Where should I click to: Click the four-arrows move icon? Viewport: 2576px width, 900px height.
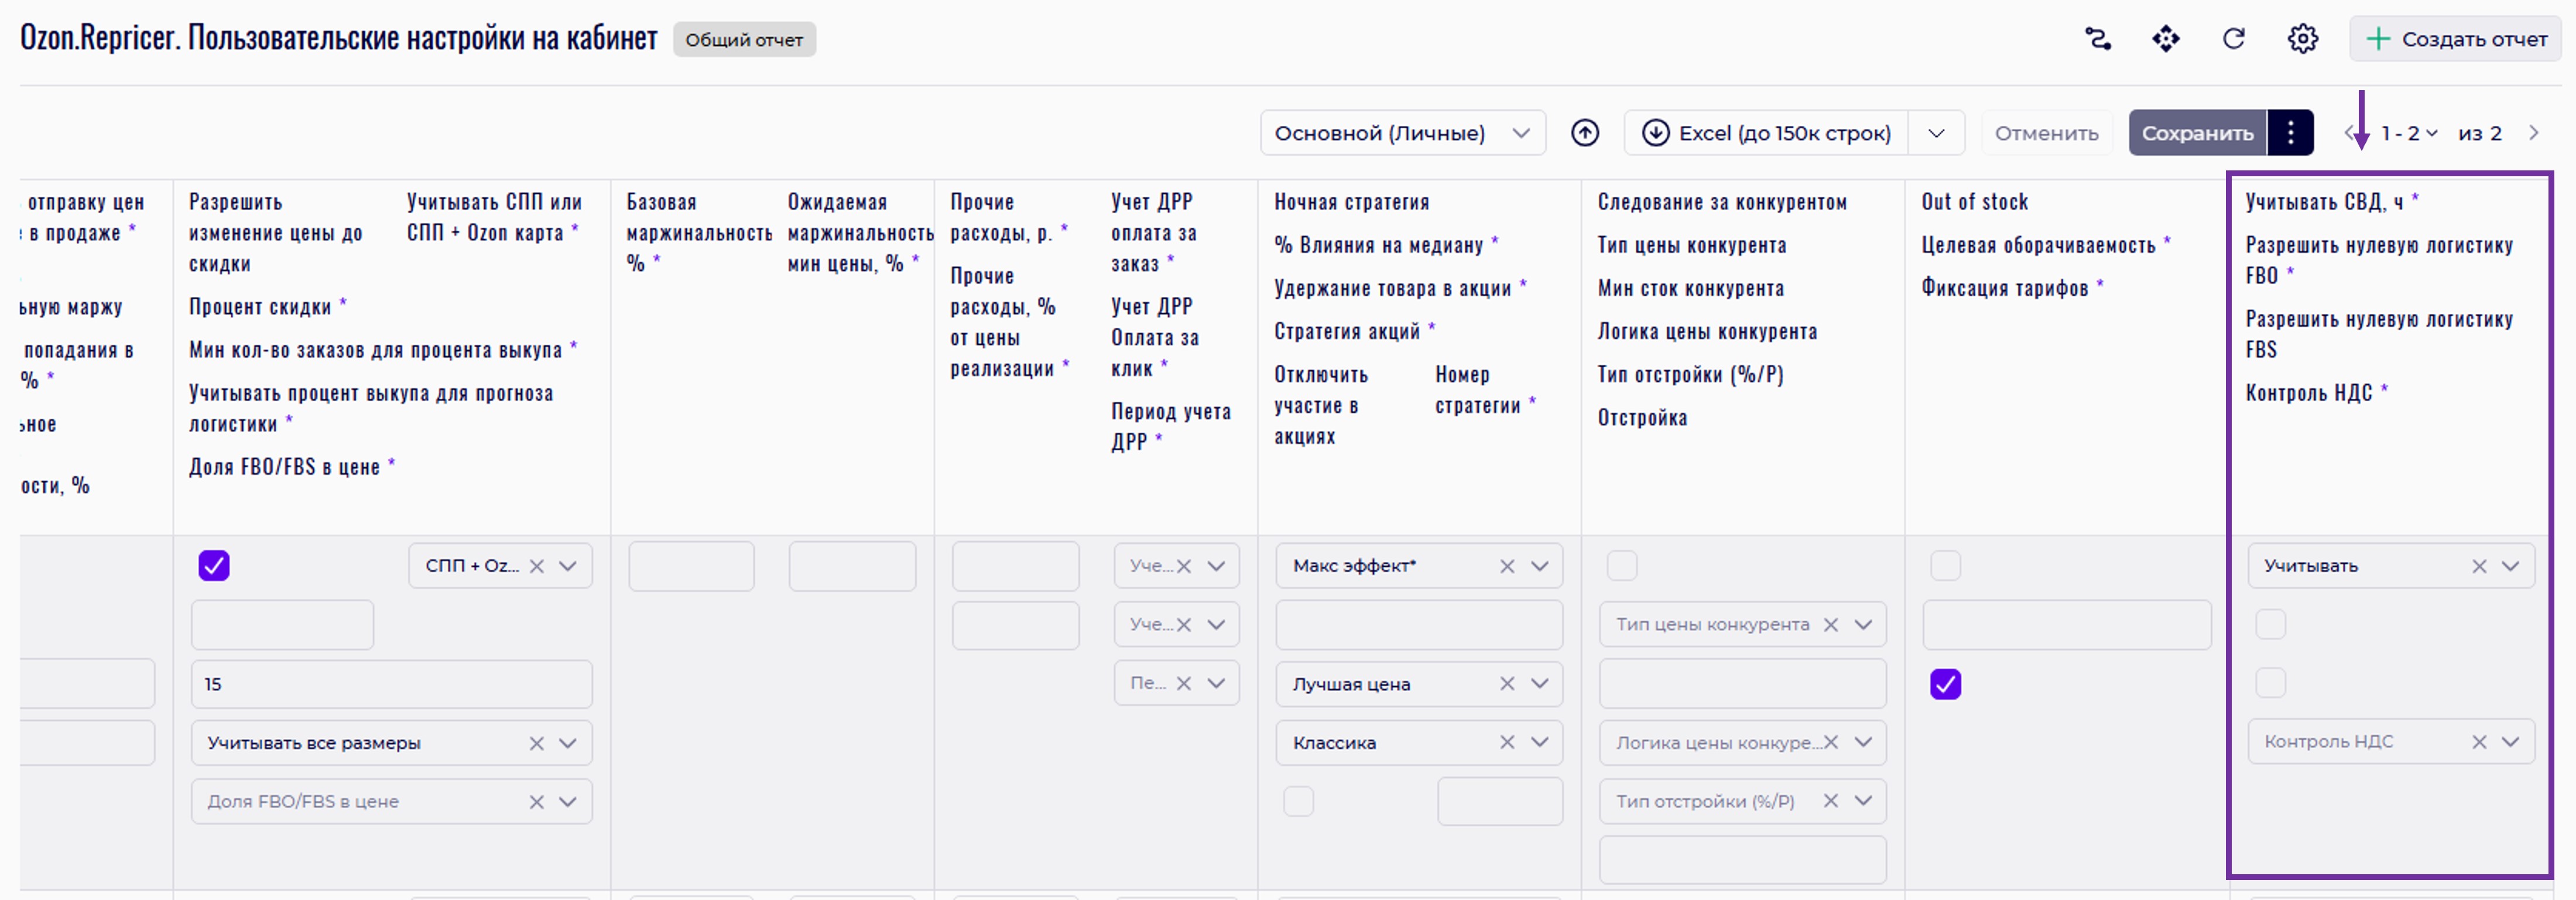pyautogui.click(x=2165, y=39)
